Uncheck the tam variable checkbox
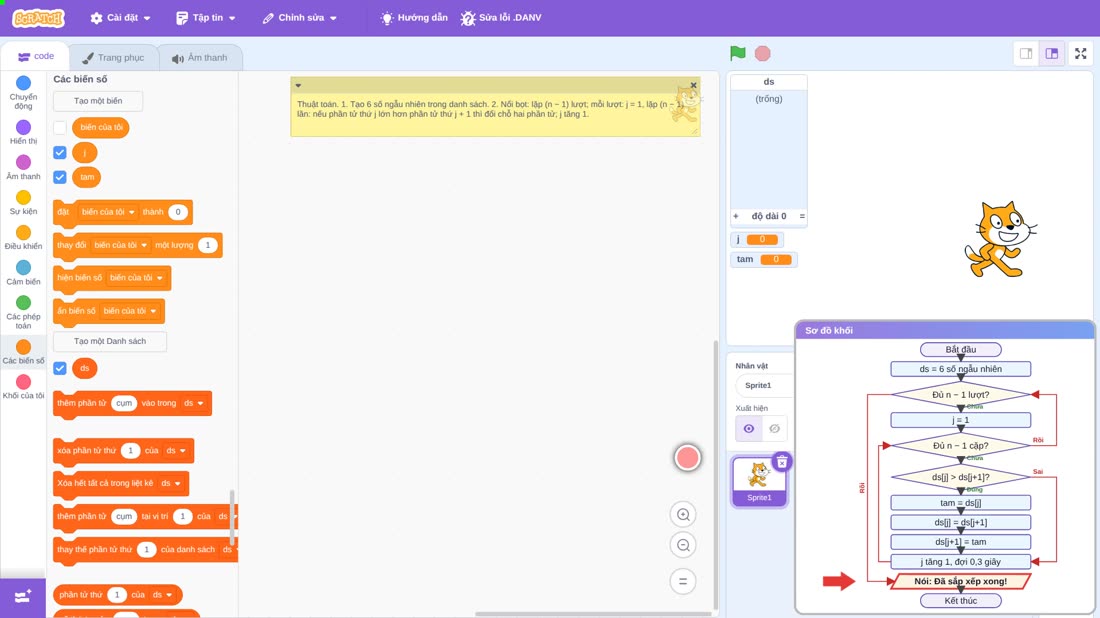The height and width of the screenshot is (618, 1100). [60, 177]
